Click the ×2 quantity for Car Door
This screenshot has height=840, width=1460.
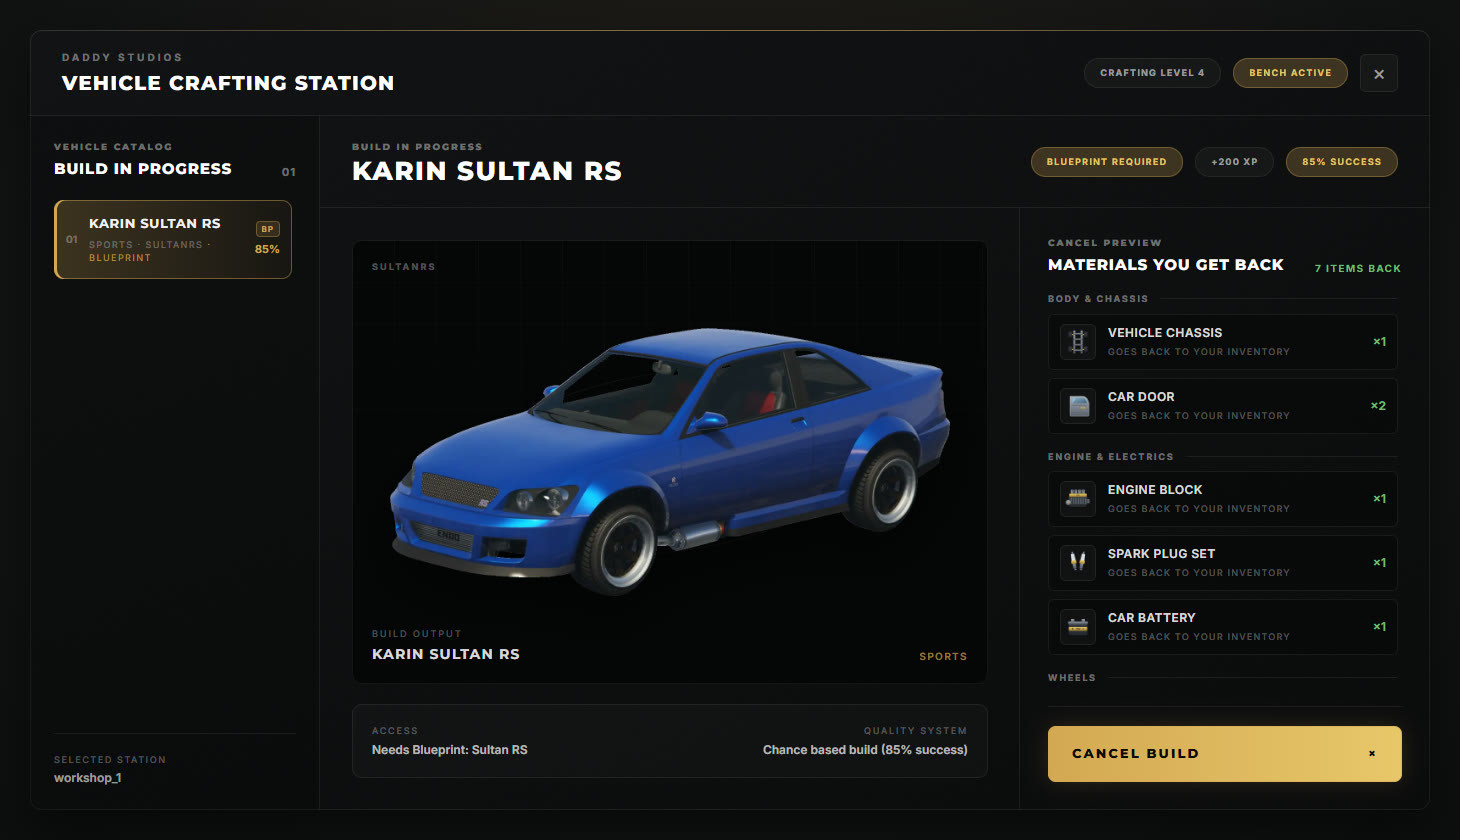(1378, 406)
